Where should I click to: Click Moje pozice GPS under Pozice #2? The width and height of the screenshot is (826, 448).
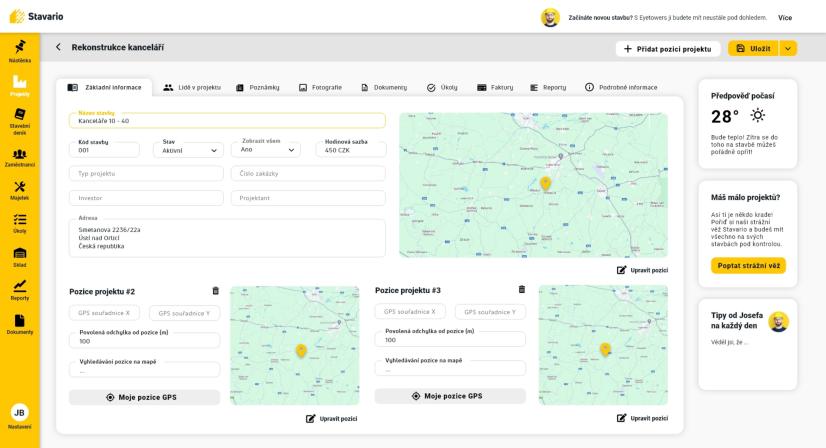tap(144, 397)
